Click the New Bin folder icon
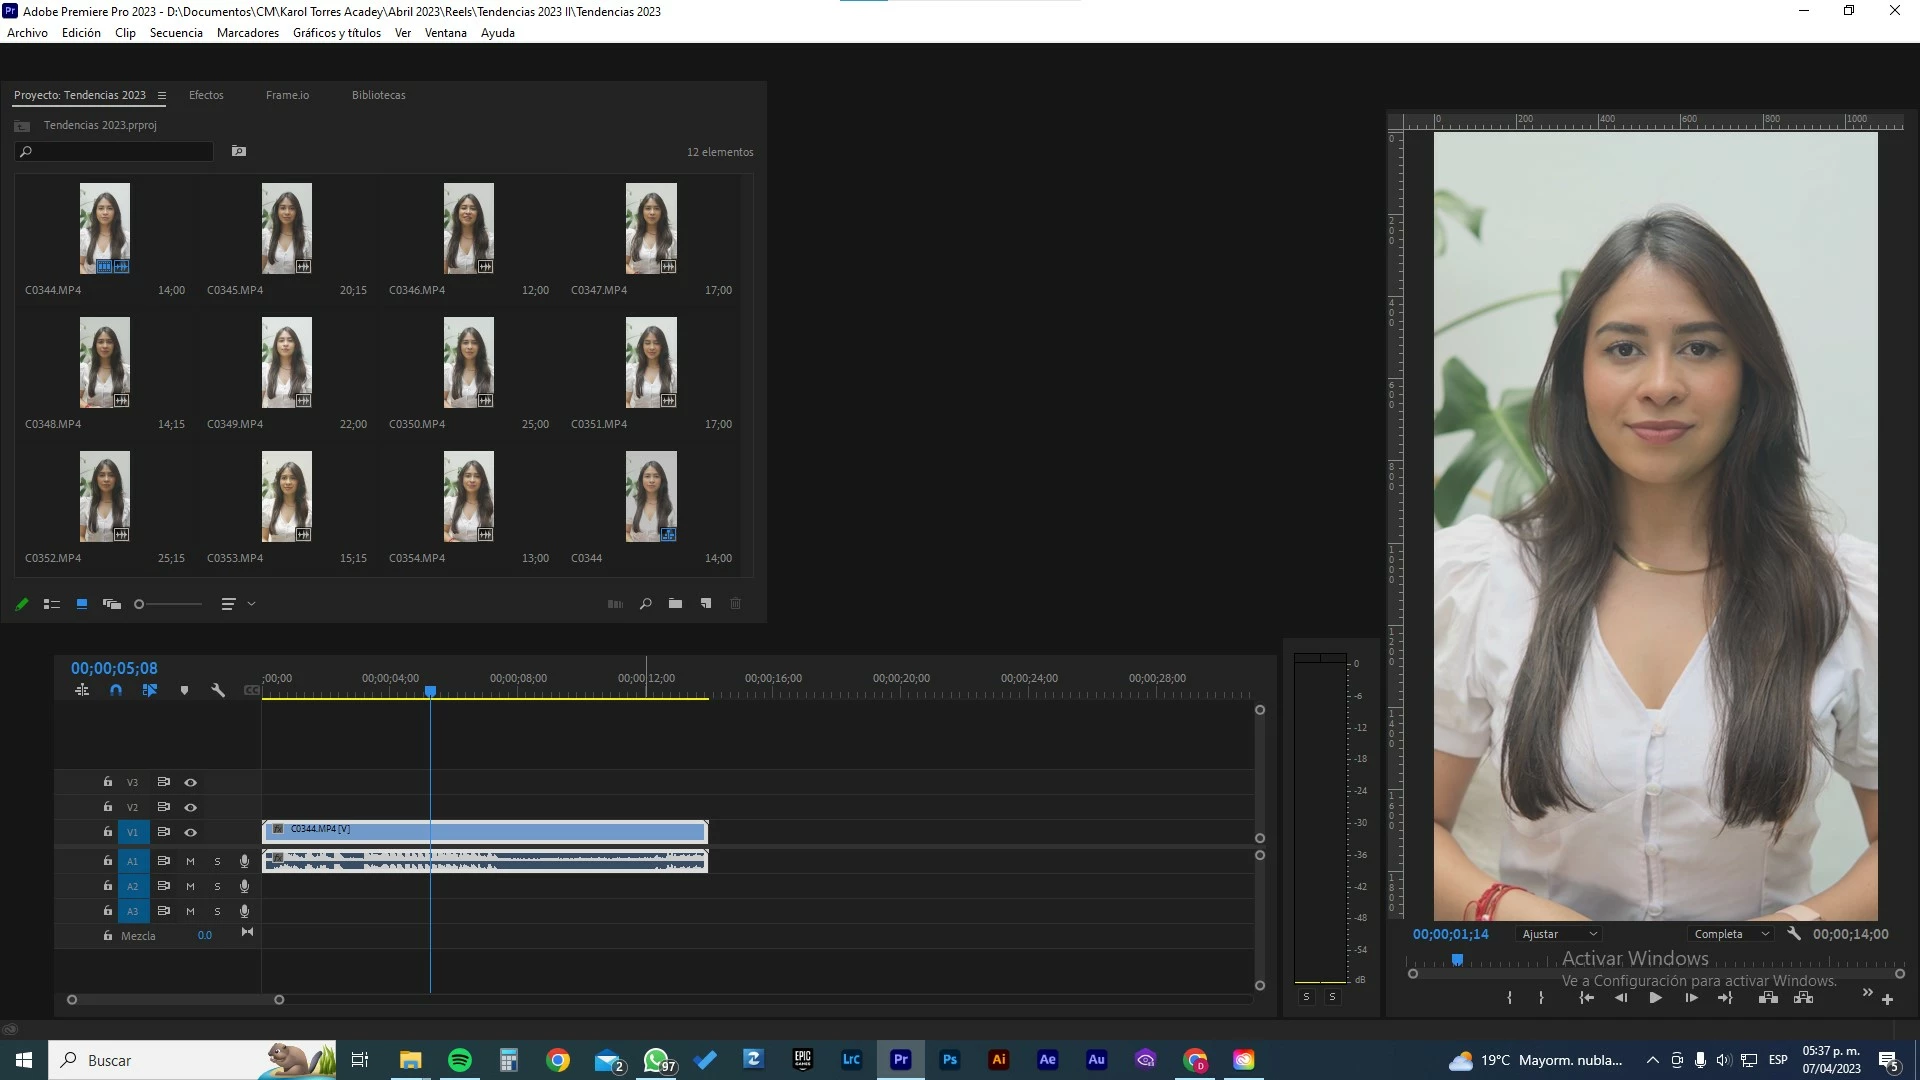This screenshot has width=1920, height=1080. tap(676, 604)
